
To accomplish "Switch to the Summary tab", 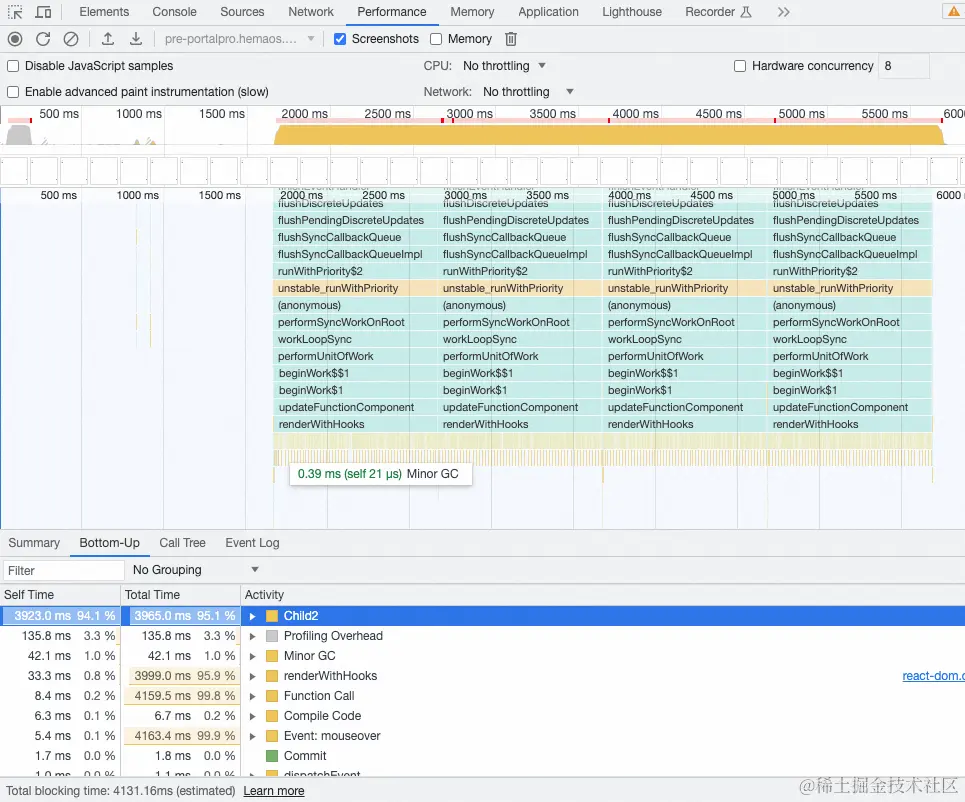I will 34,543.
